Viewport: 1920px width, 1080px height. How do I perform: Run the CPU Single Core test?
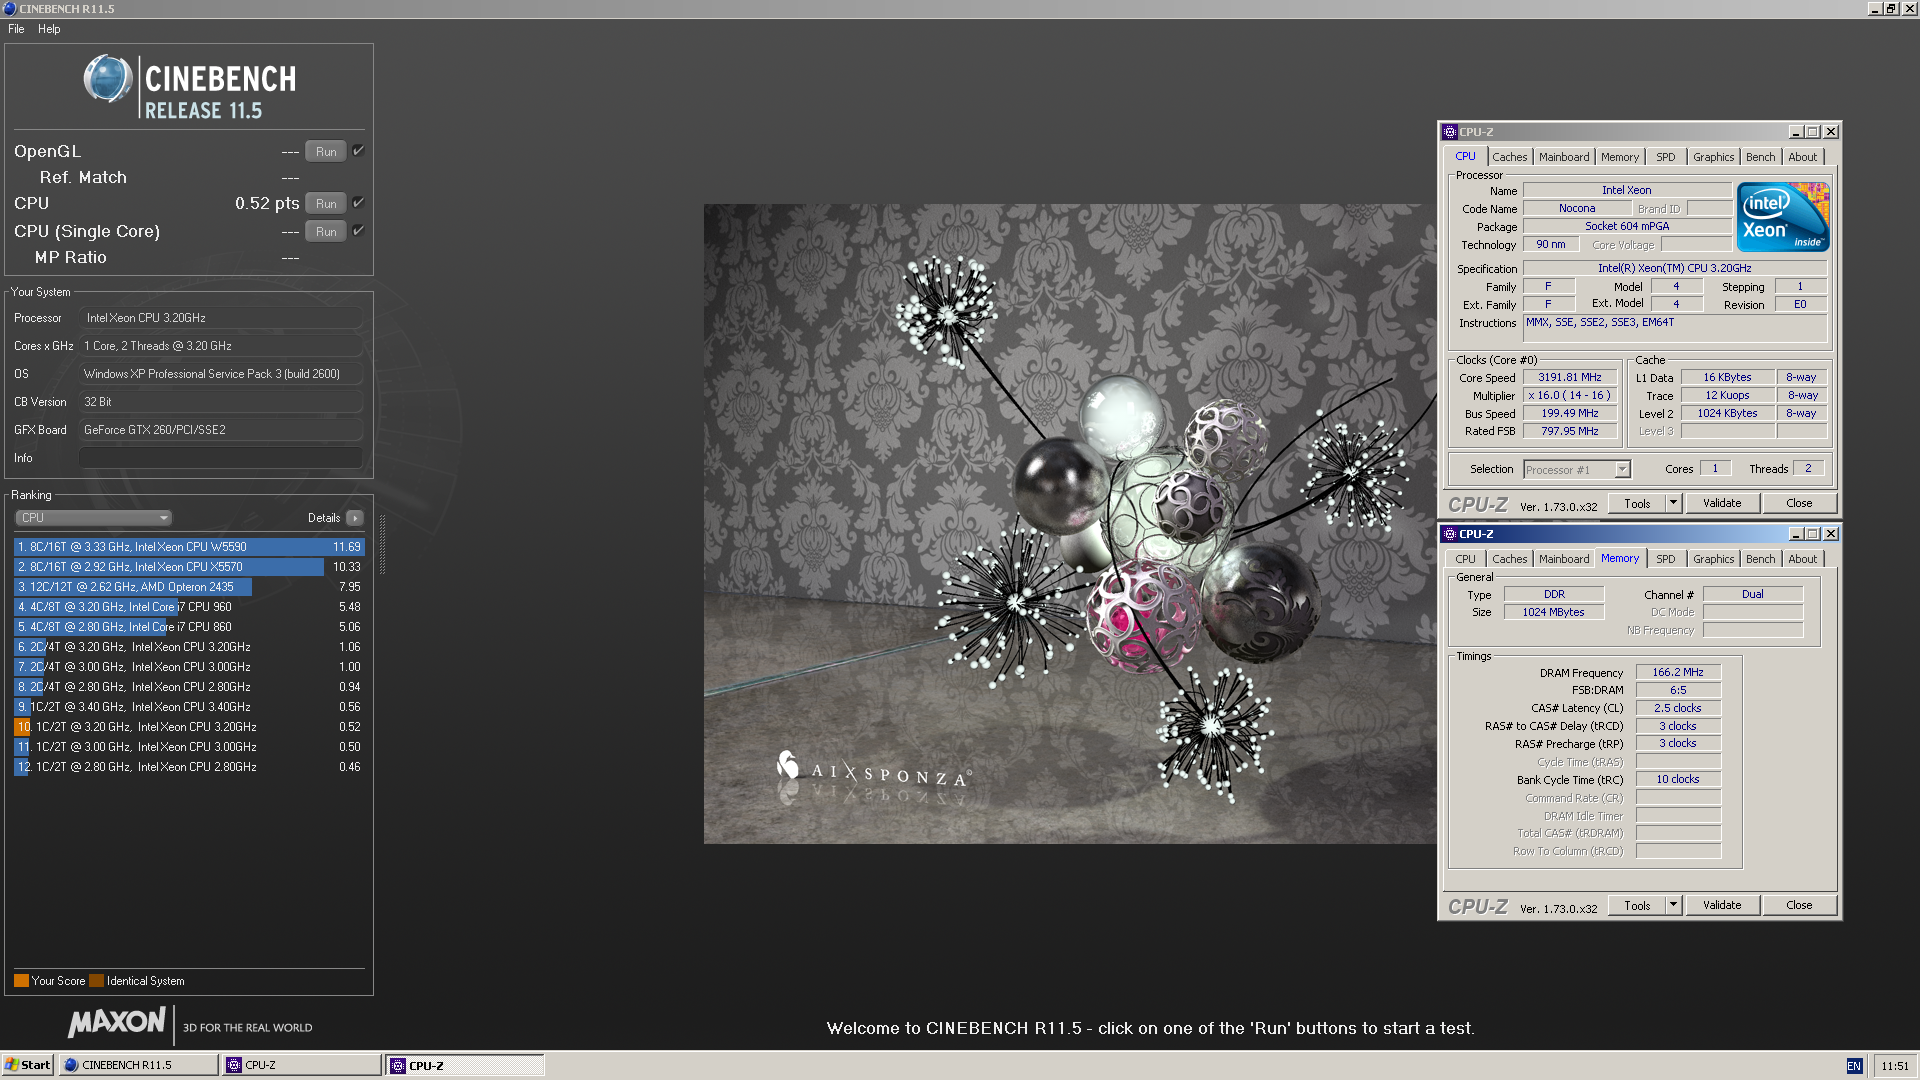click(326, 232)
